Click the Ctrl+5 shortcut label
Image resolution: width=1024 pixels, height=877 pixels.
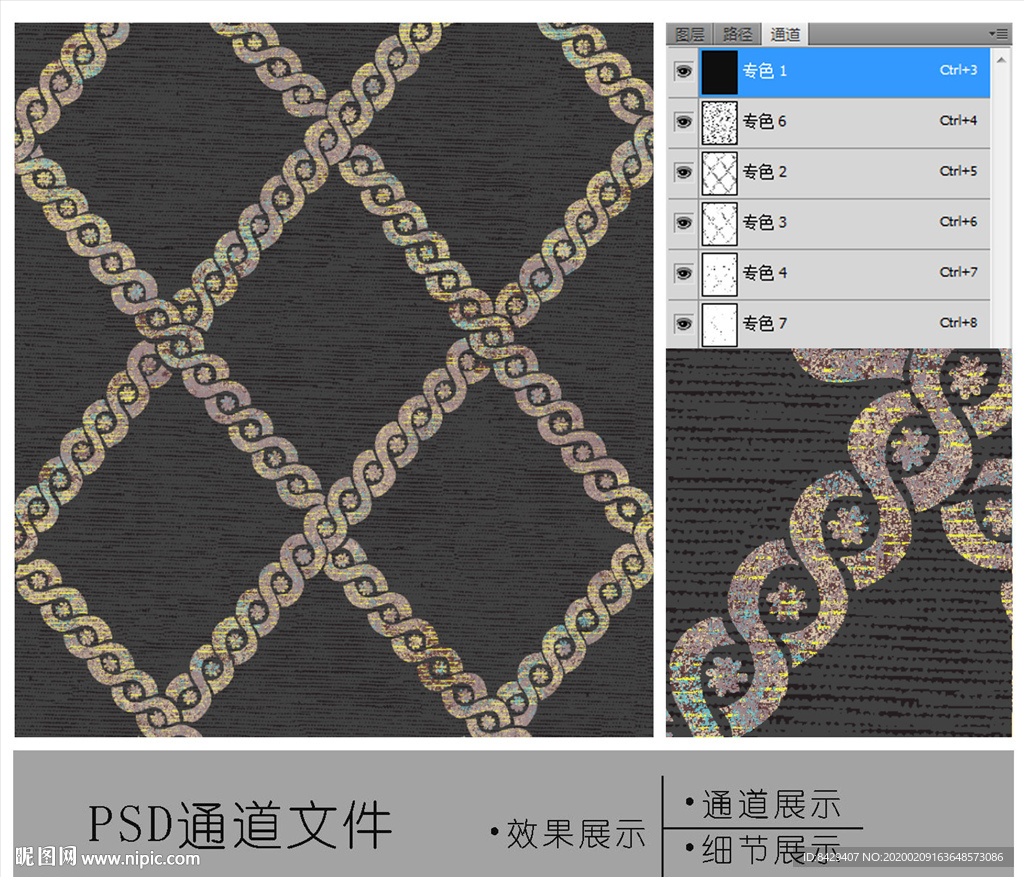[958, 171]
